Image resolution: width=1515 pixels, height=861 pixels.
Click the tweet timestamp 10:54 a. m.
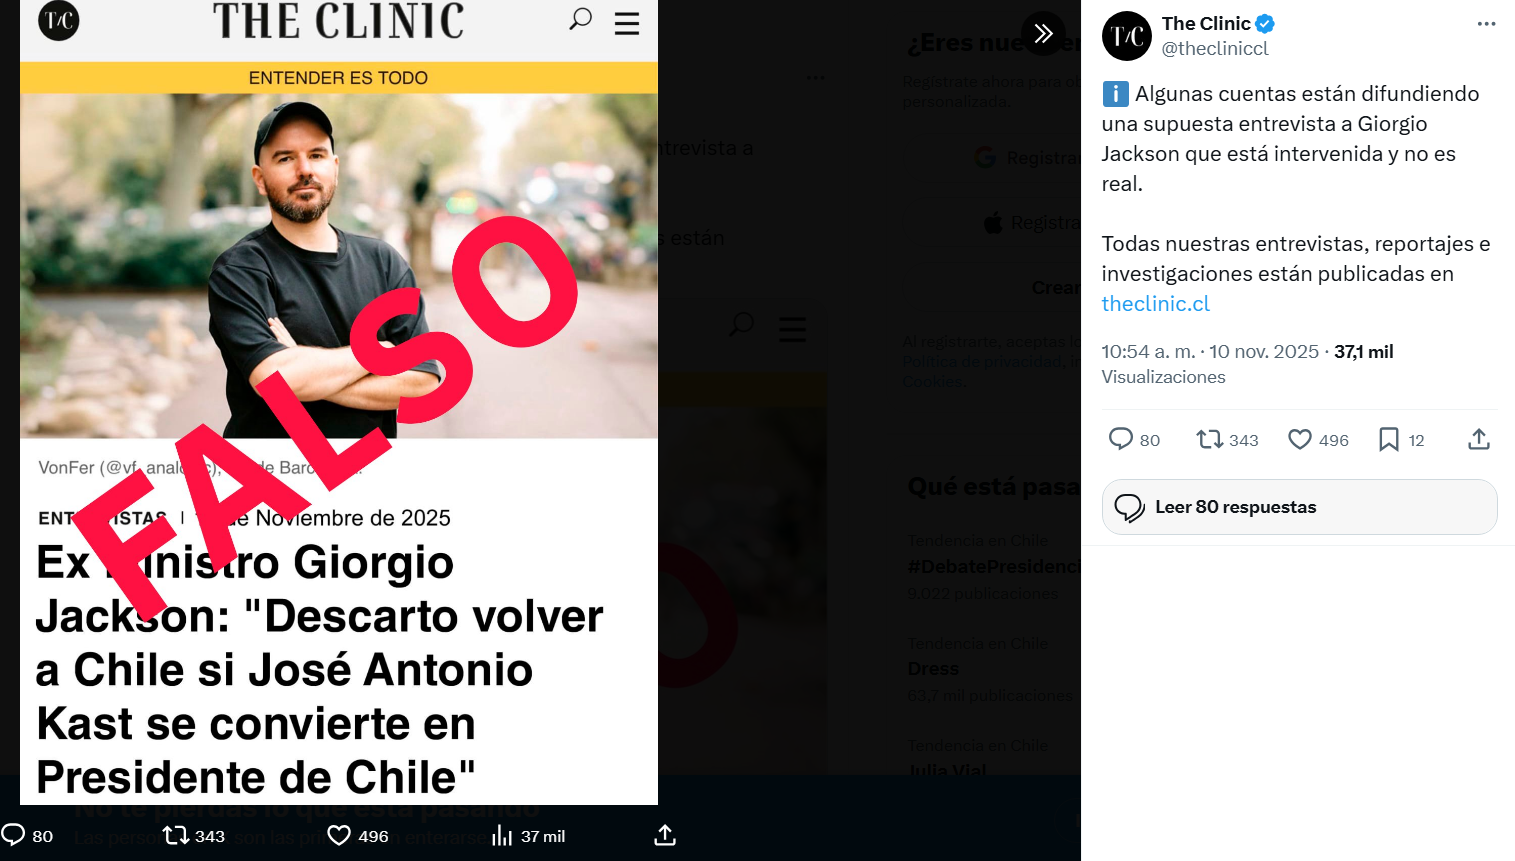(1148, 352)
